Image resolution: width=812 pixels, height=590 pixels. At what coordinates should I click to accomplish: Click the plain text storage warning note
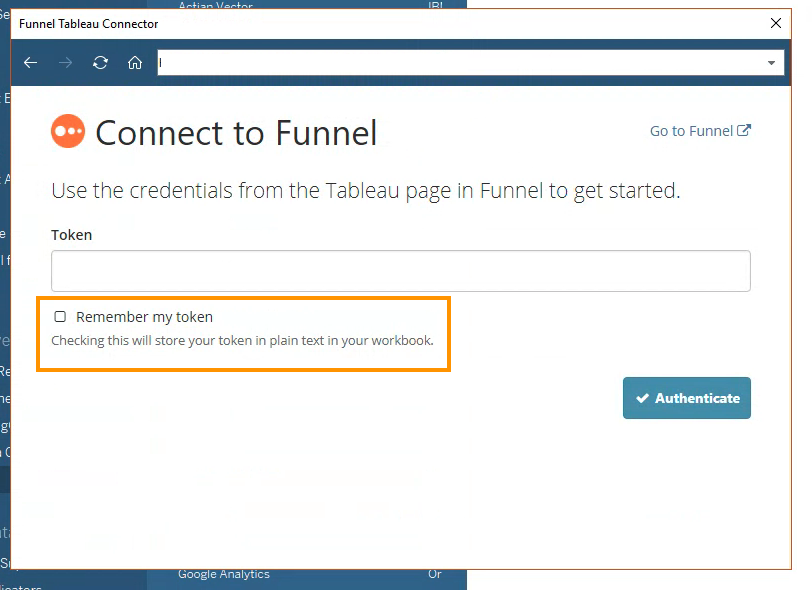point(242,340)
